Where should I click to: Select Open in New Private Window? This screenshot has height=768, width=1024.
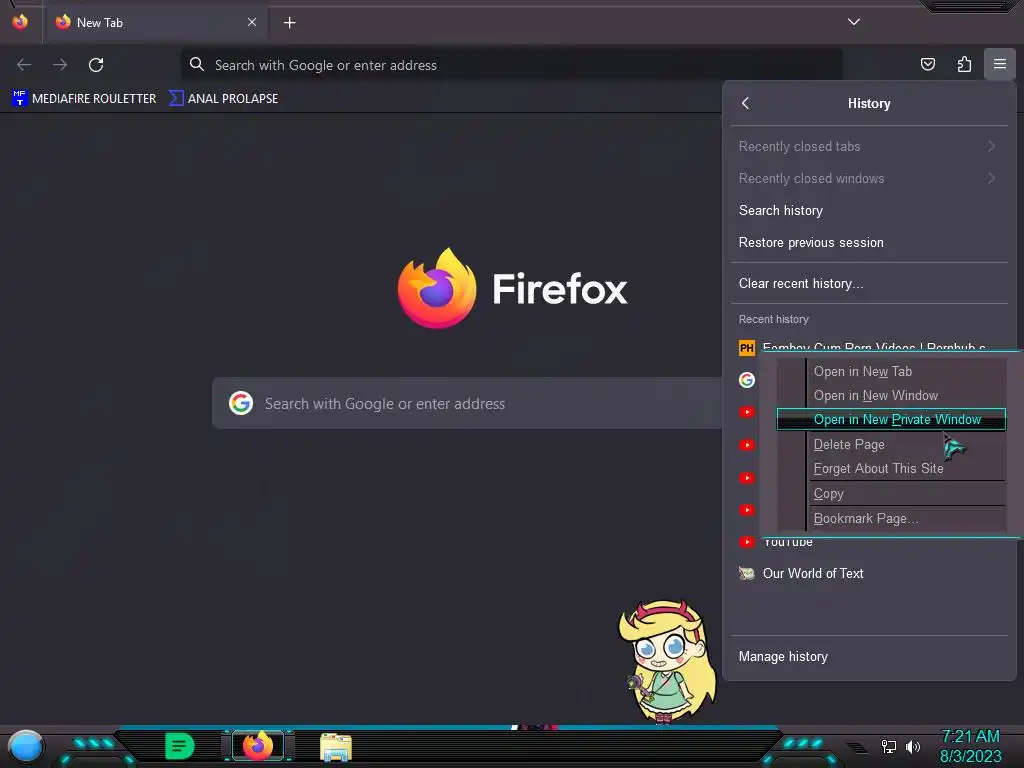[891, 419]
